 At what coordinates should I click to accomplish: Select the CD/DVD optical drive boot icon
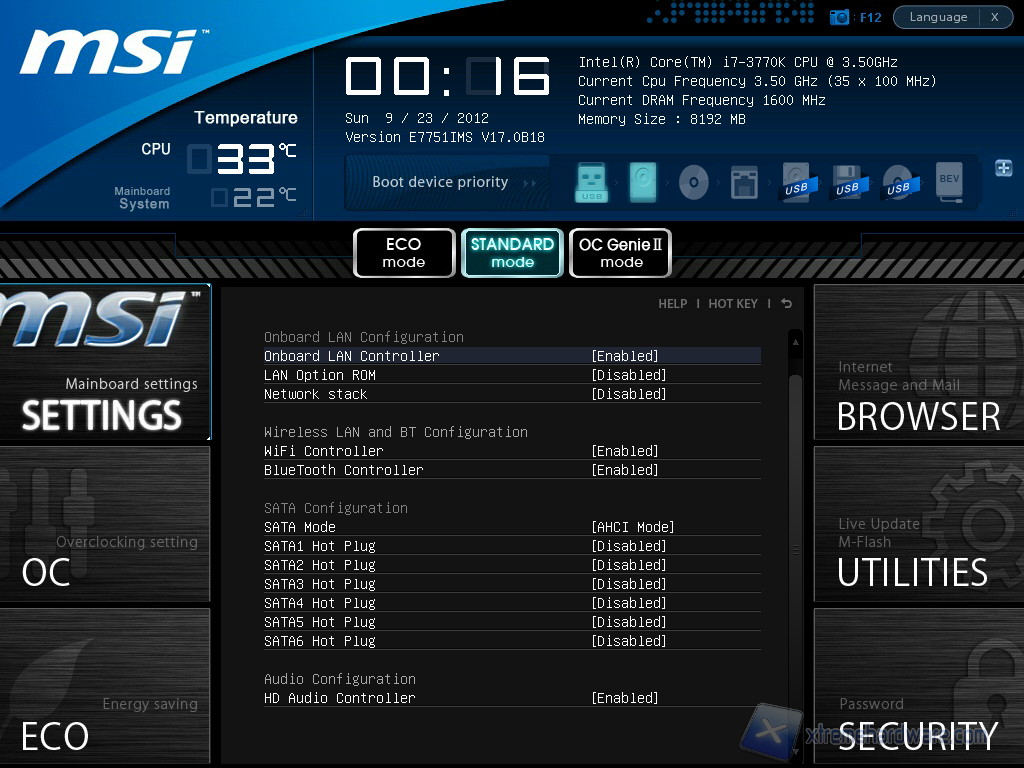coord(693,183)
